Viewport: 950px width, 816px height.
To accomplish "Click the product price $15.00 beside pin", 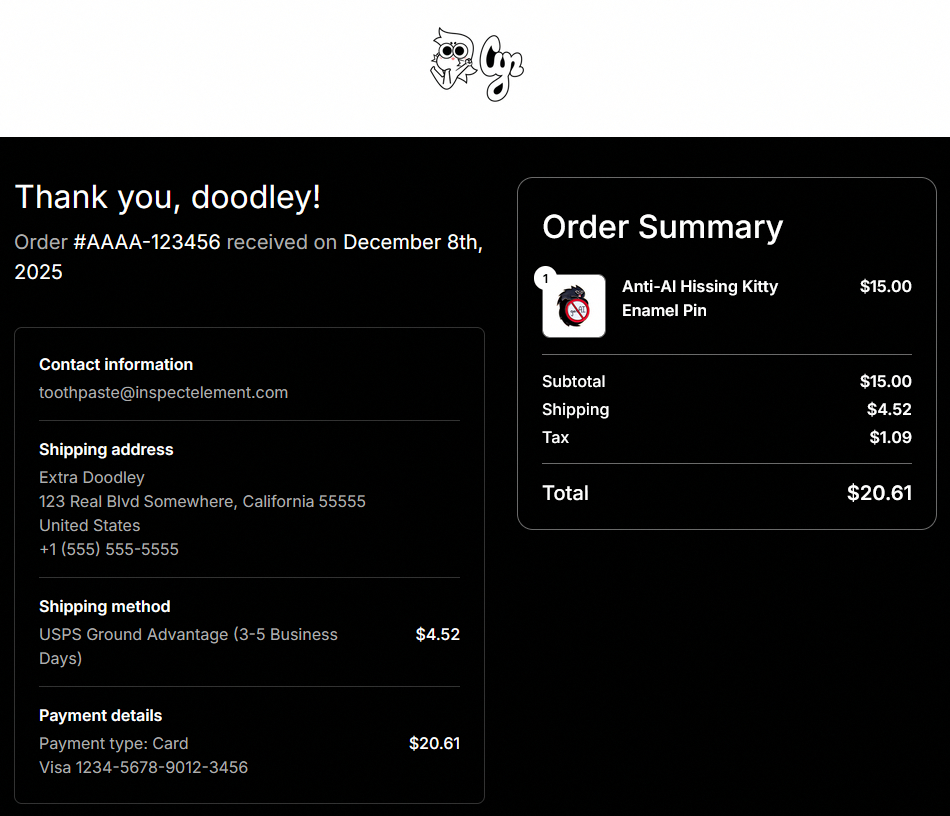I will click(885, 286).
